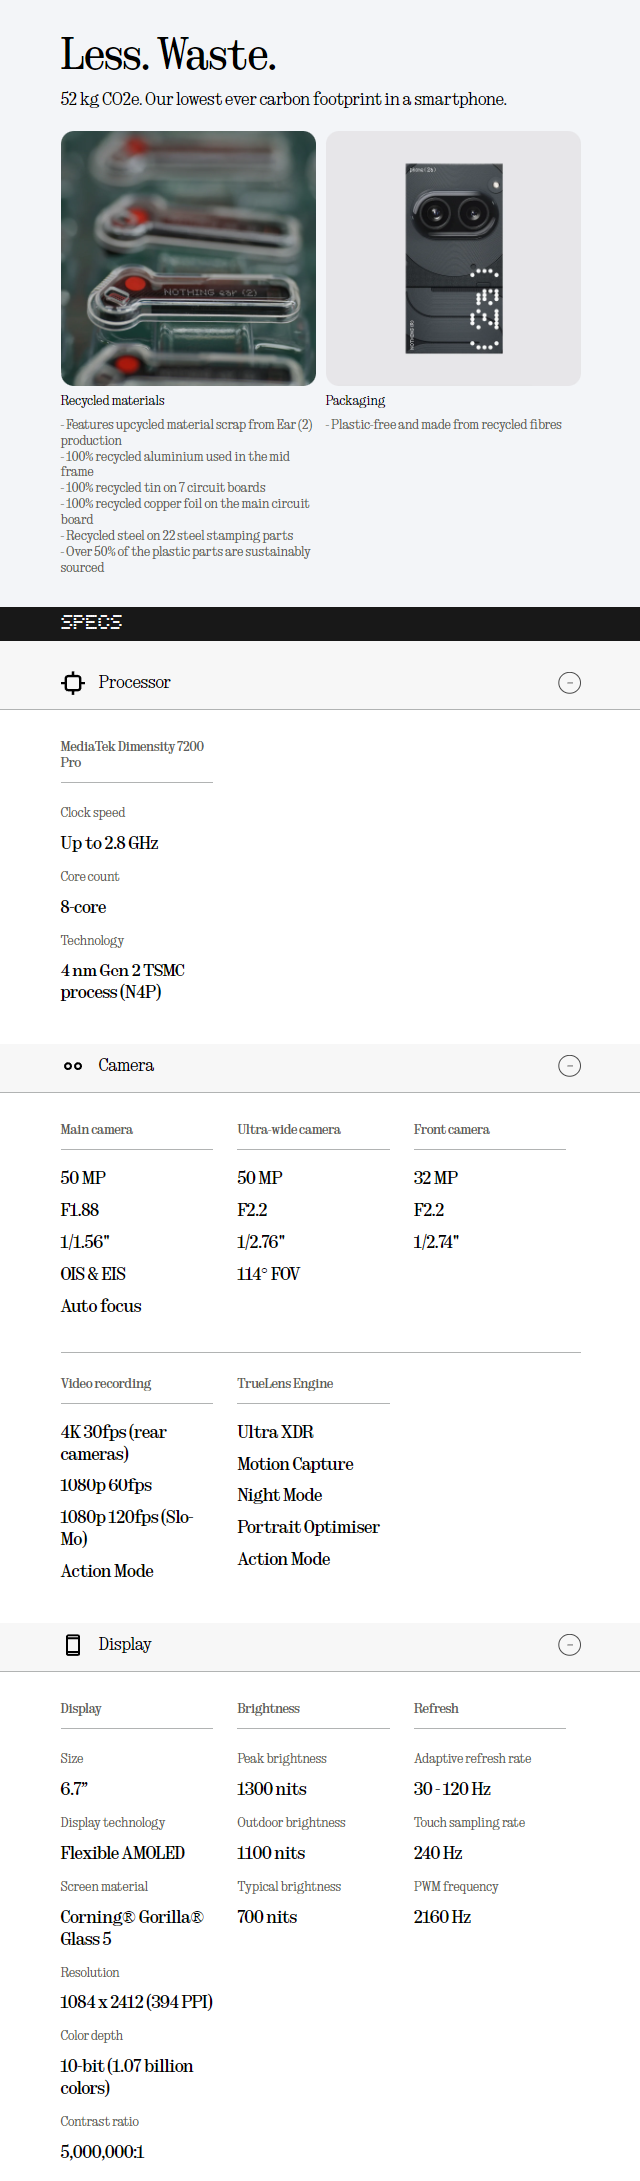Select the Camera section title
Screen dimensions: 640x2181
point(126,1066)
